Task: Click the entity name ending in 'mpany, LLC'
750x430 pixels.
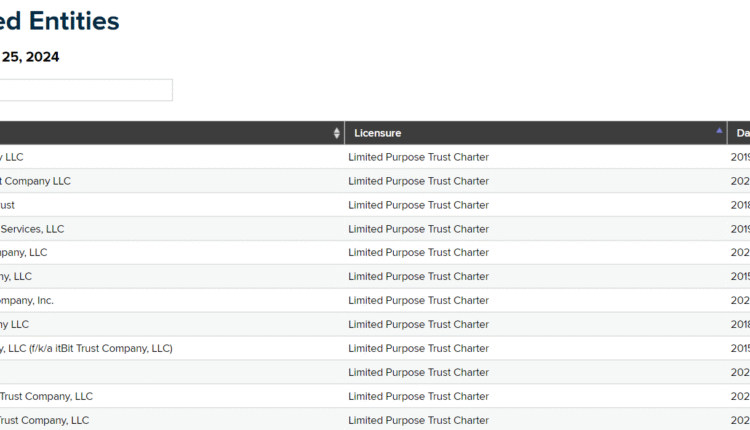Action: tap(24, 253)
